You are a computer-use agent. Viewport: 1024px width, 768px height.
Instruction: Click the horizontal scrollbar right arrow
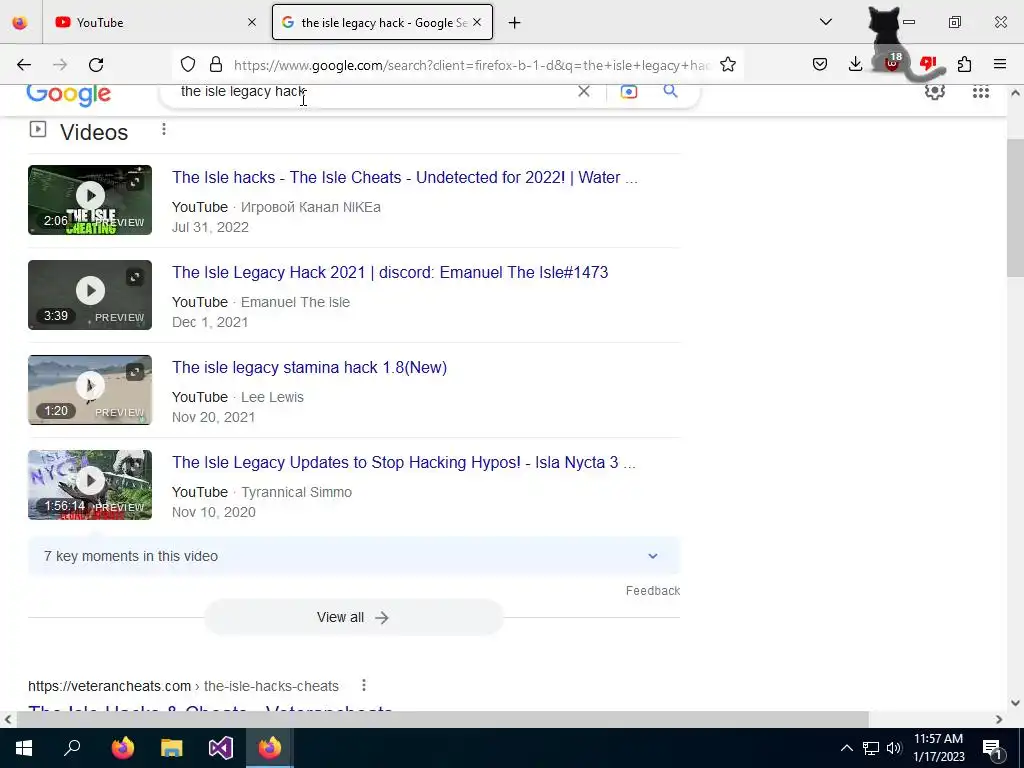999,720
